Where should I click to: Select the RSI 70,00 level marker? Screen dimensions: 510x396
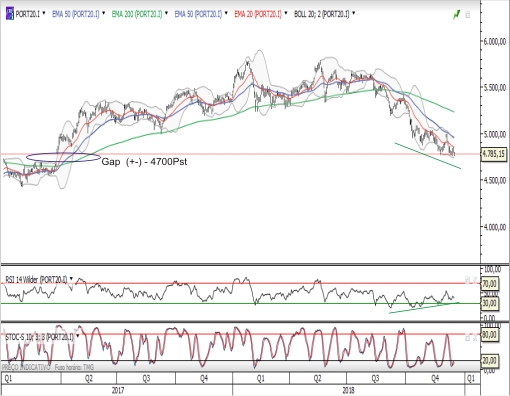click(490, 284)
